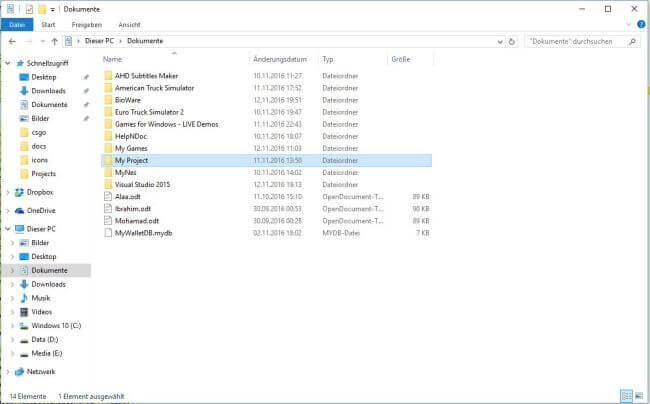Viewport: 650px width, 404px height.
Task: Collapse the Schnellzugriff tree node
Action: (x=8, y=63)
